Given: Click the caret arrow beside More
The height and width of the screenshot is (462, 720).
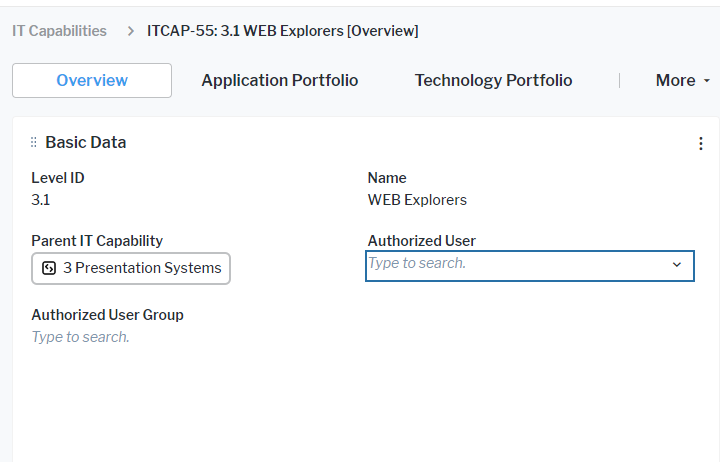Looking at the screenshot, I should tap(707, 81).
